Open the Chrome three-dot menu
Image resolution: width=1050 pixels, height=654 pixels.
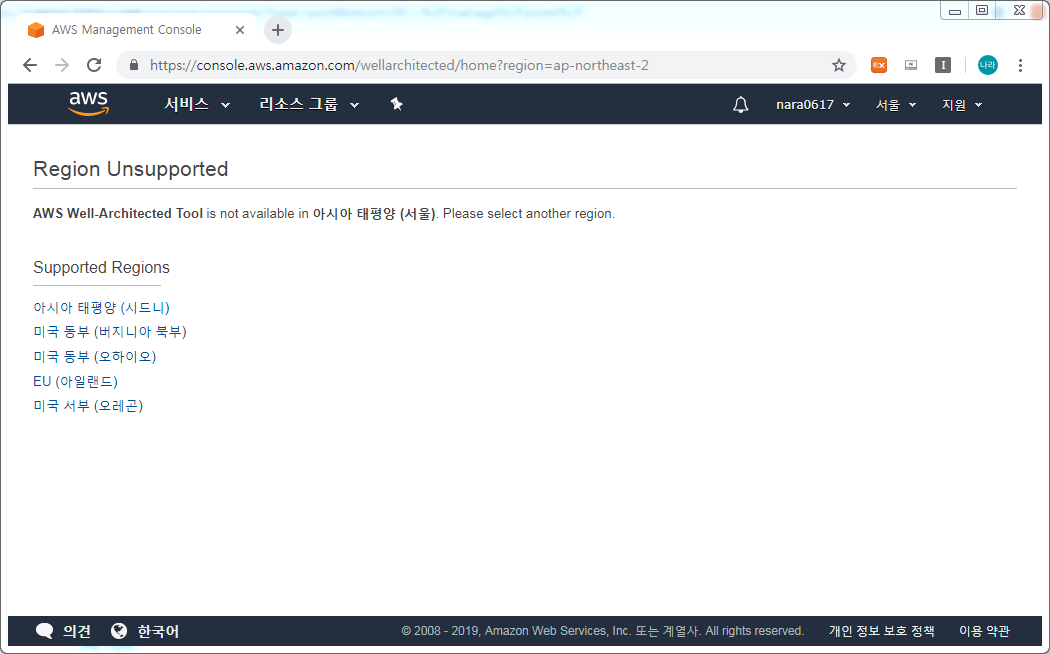1020,65
